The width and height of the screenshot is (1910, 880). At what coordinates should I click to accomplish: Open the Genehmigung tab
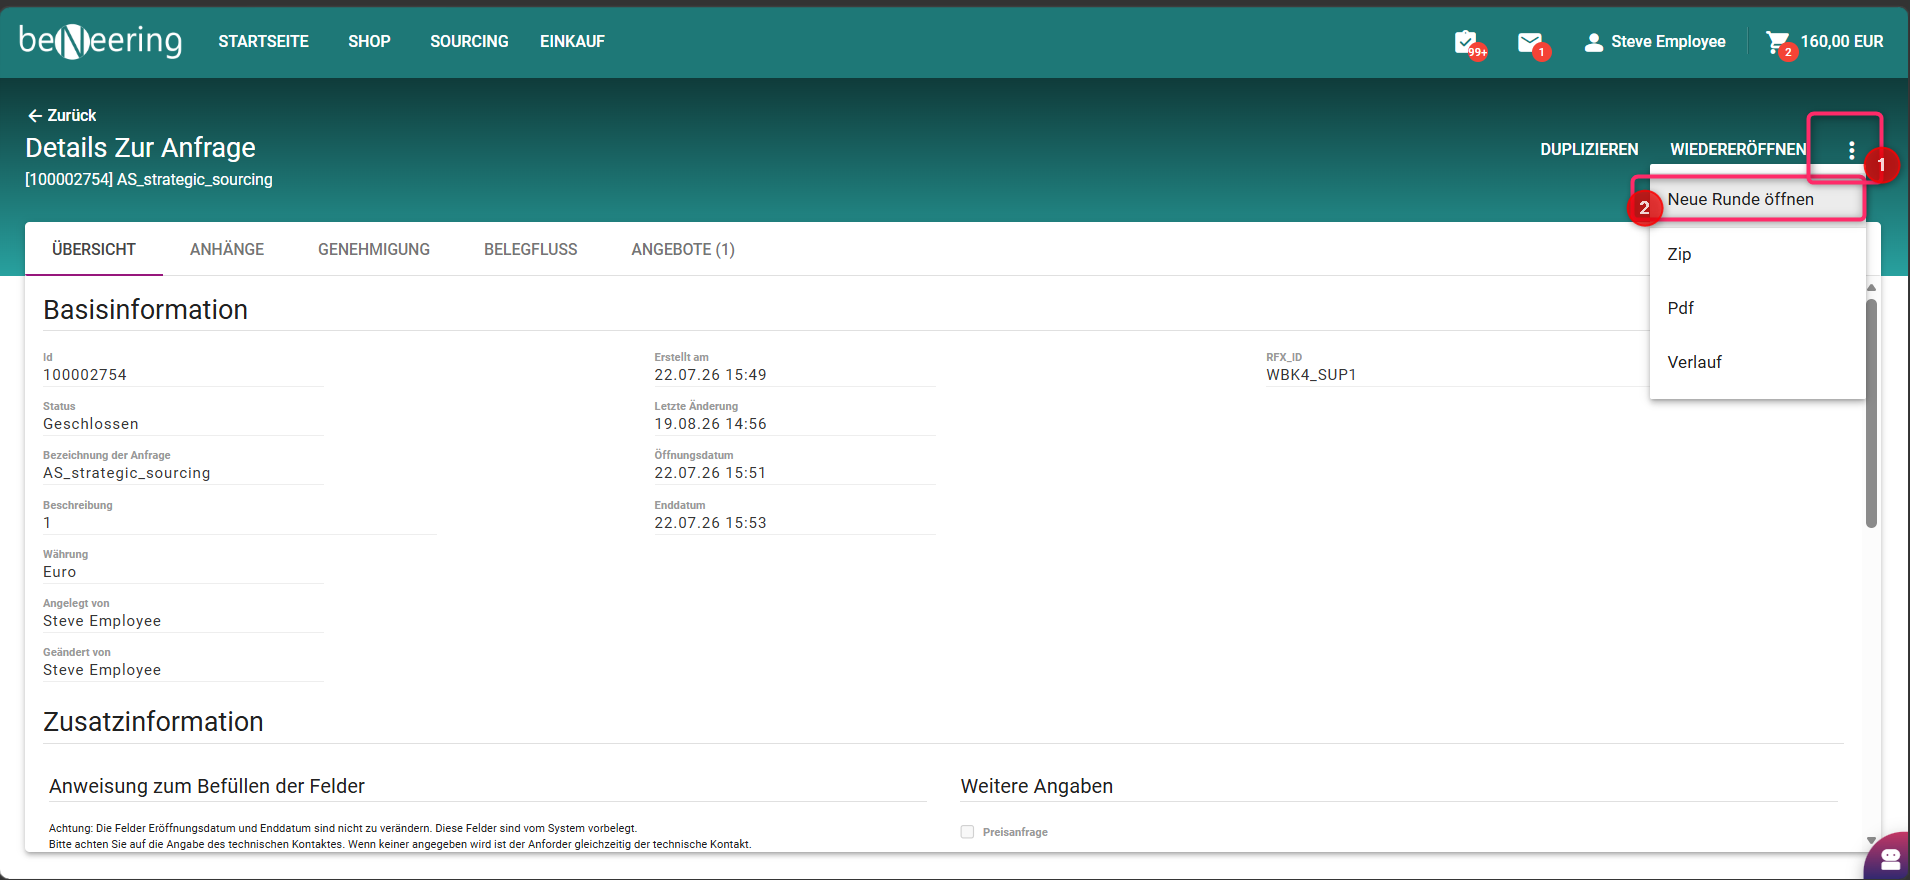click(374, 249)
